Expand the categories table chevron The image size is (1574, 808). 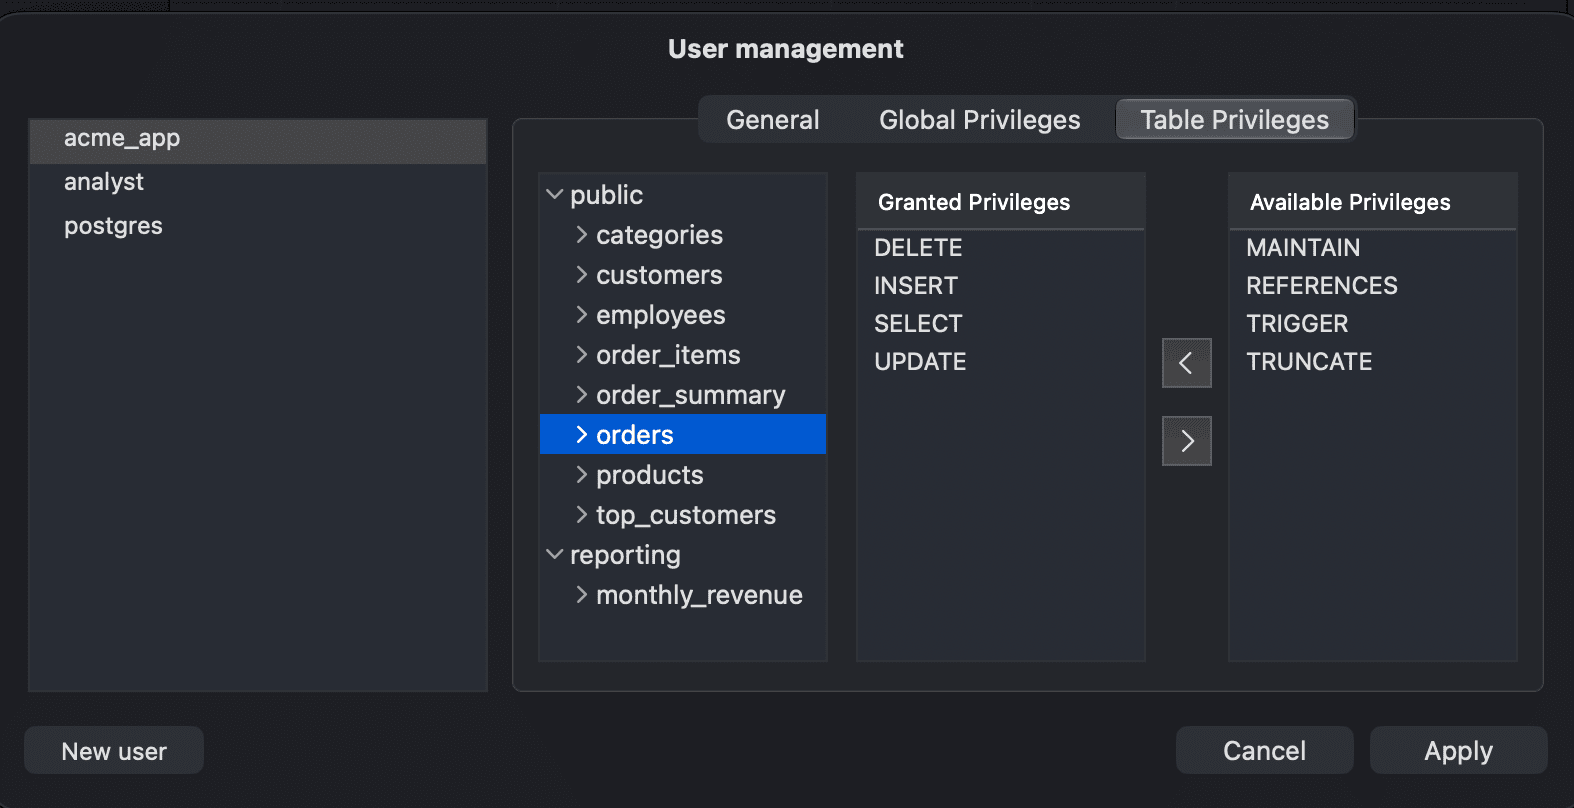[x=581, y=234]
